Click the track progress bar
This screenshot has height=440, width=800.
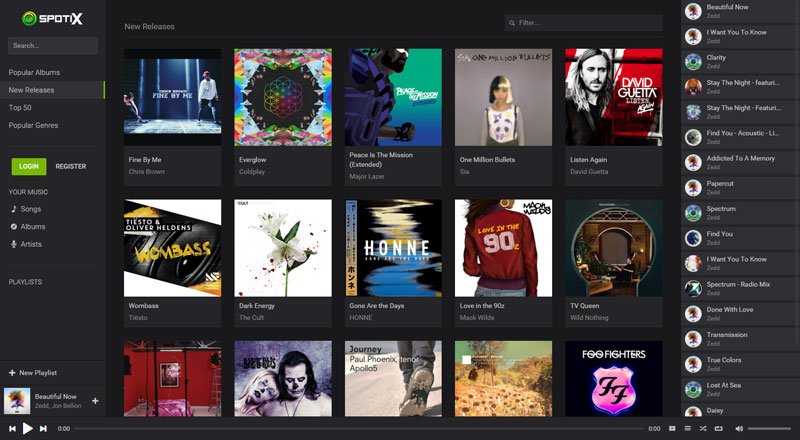[359, 429]
